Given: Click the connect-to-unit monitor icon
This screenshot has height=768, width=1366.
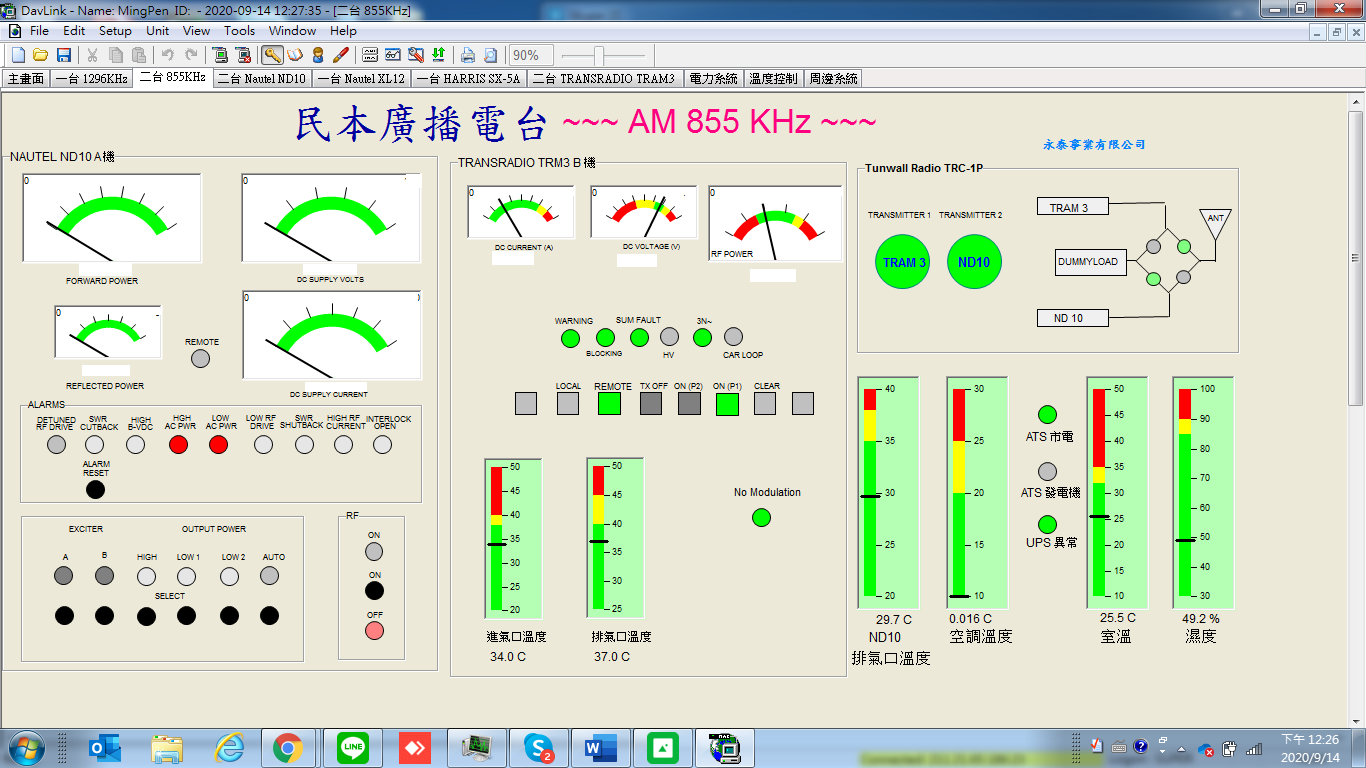Looking at the screenshot, I should point(220,55).
